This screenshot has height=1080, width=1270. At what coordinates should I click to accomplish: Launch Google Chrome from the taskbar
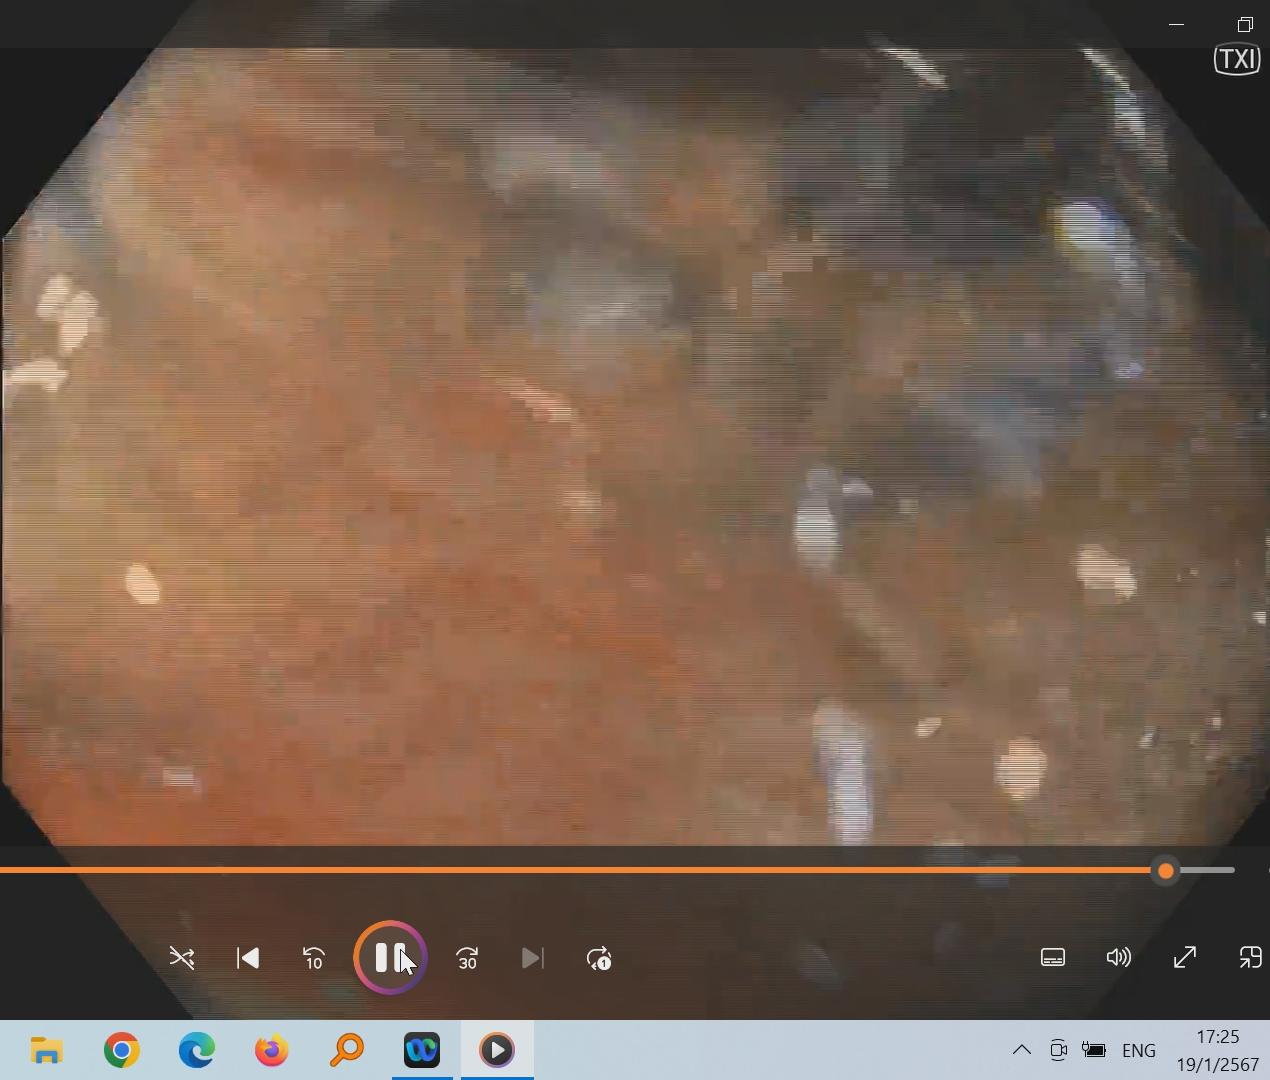coord(122,1050)
